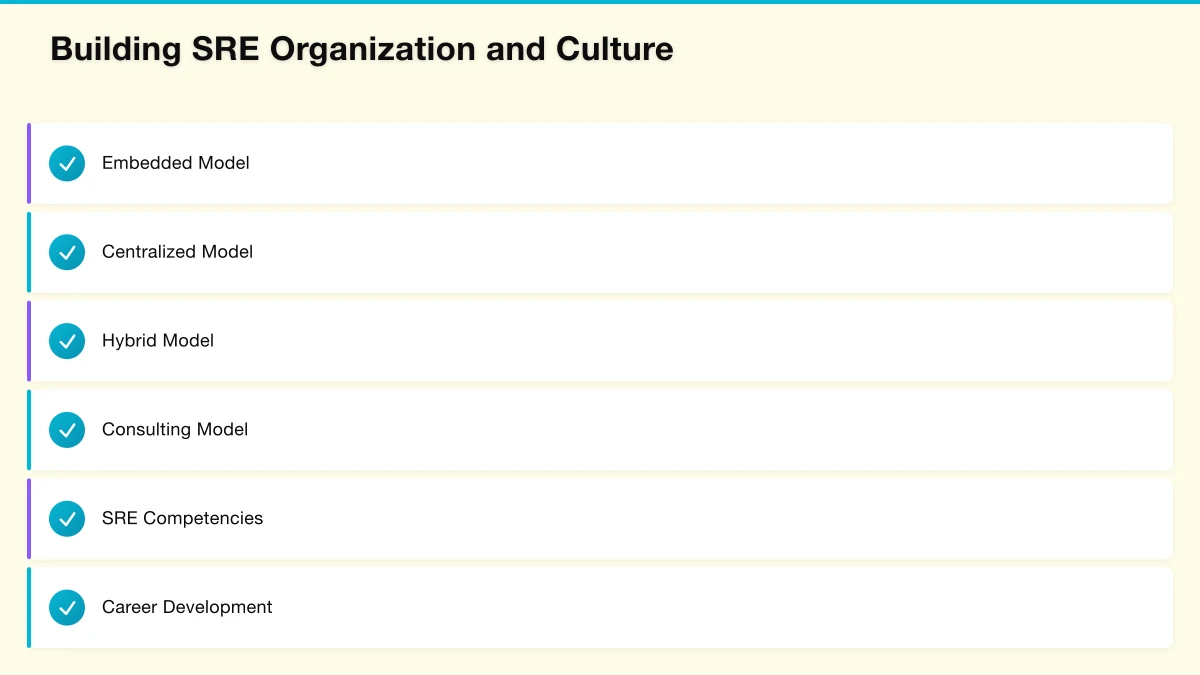
Task: Select the check circle next to Hybrid Model
Action: pyautogui.click(x=67, y=341)
